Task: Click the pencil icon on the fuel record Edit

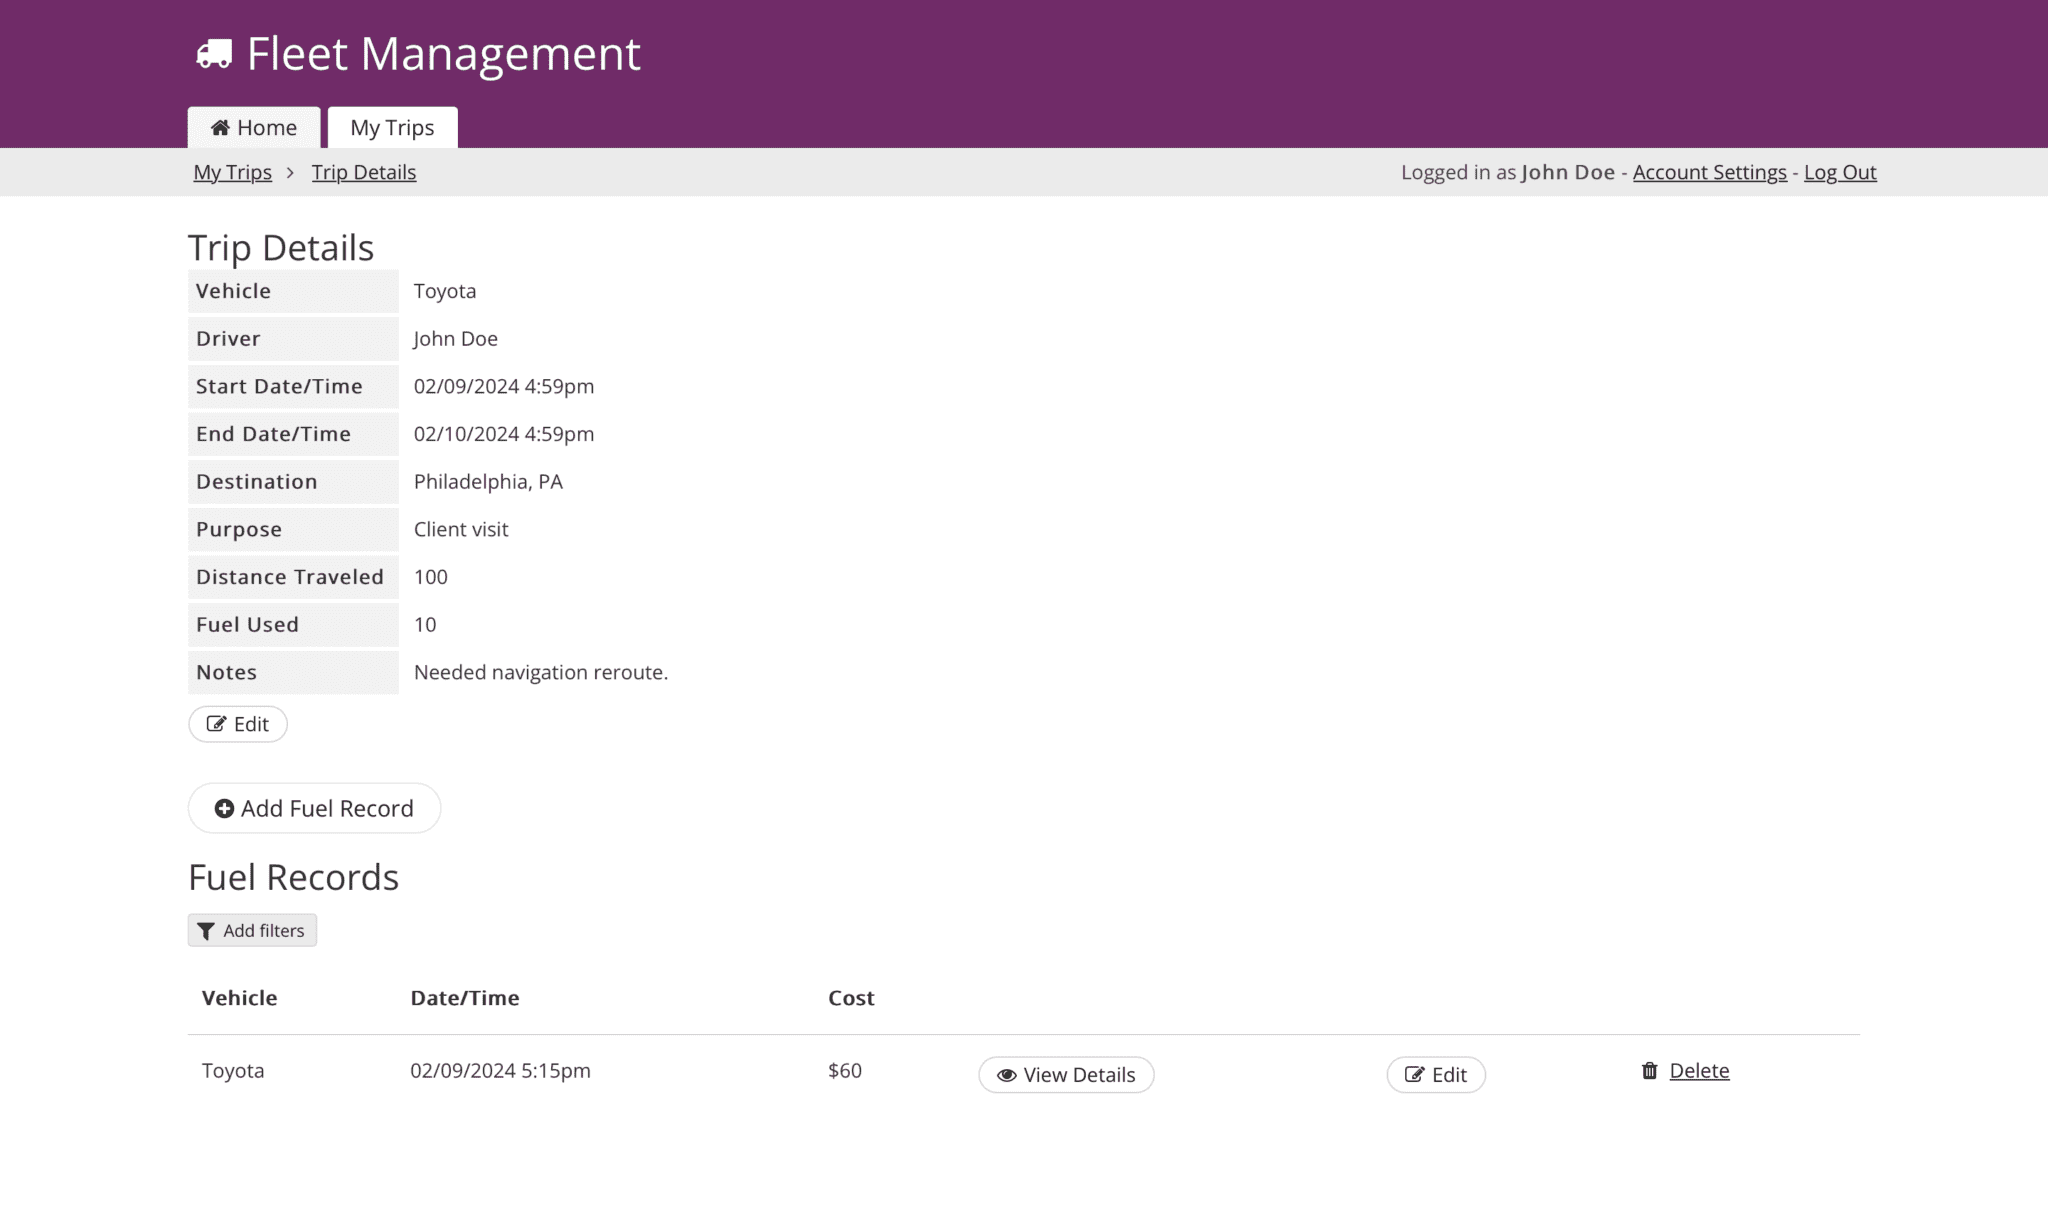Action: coord(1415,1074)
